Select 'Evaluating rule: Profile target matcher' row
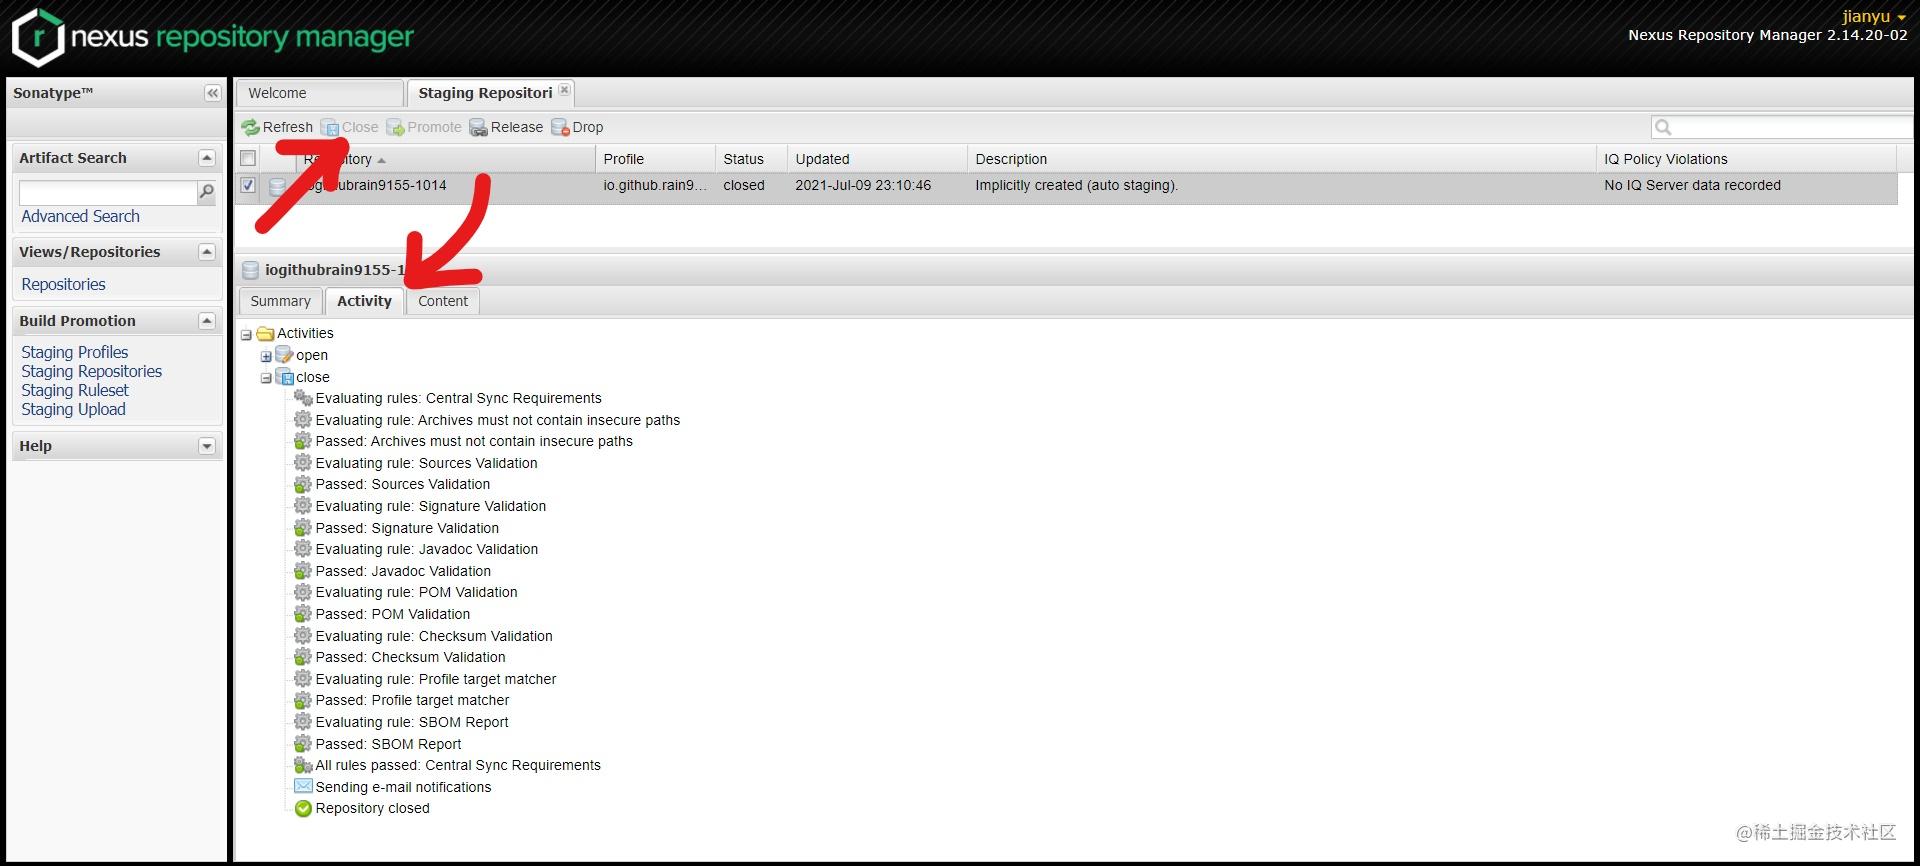Screen dimensions: 1920x866 tap(436, 679)
